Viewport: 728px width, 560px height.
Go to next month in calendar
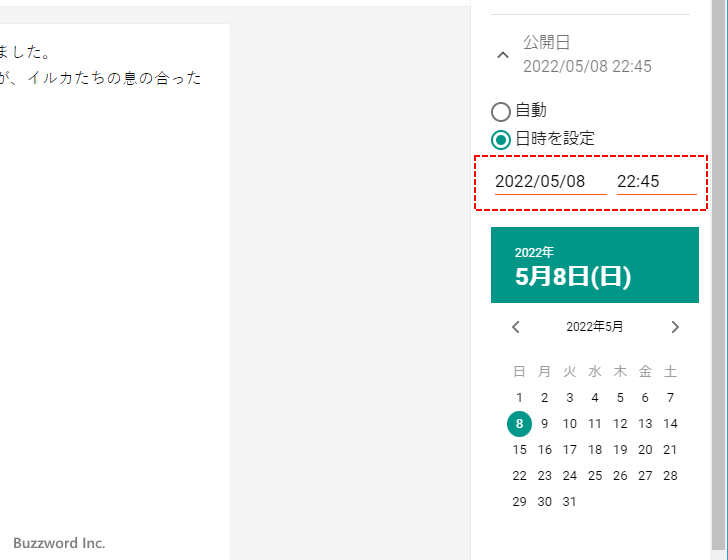tap(675, 327)
